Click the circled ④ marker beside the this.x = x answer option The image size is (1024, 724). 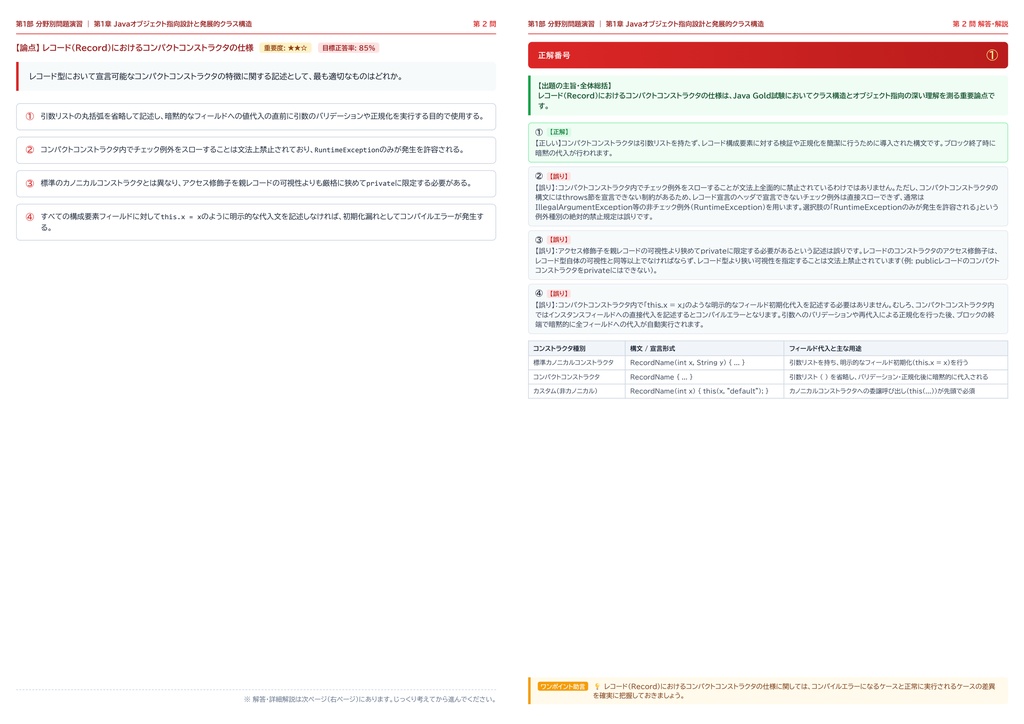pyautogui.click(x=29, y=217)
